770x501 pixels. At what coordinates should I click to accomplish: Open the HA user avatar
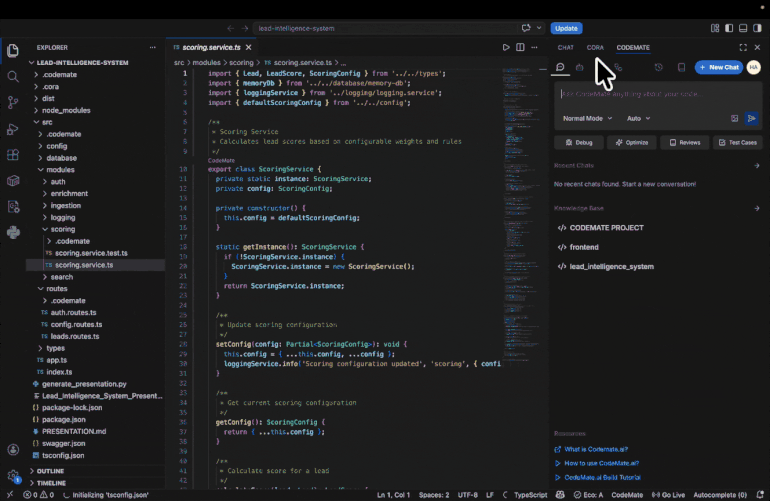coord(753,67)
